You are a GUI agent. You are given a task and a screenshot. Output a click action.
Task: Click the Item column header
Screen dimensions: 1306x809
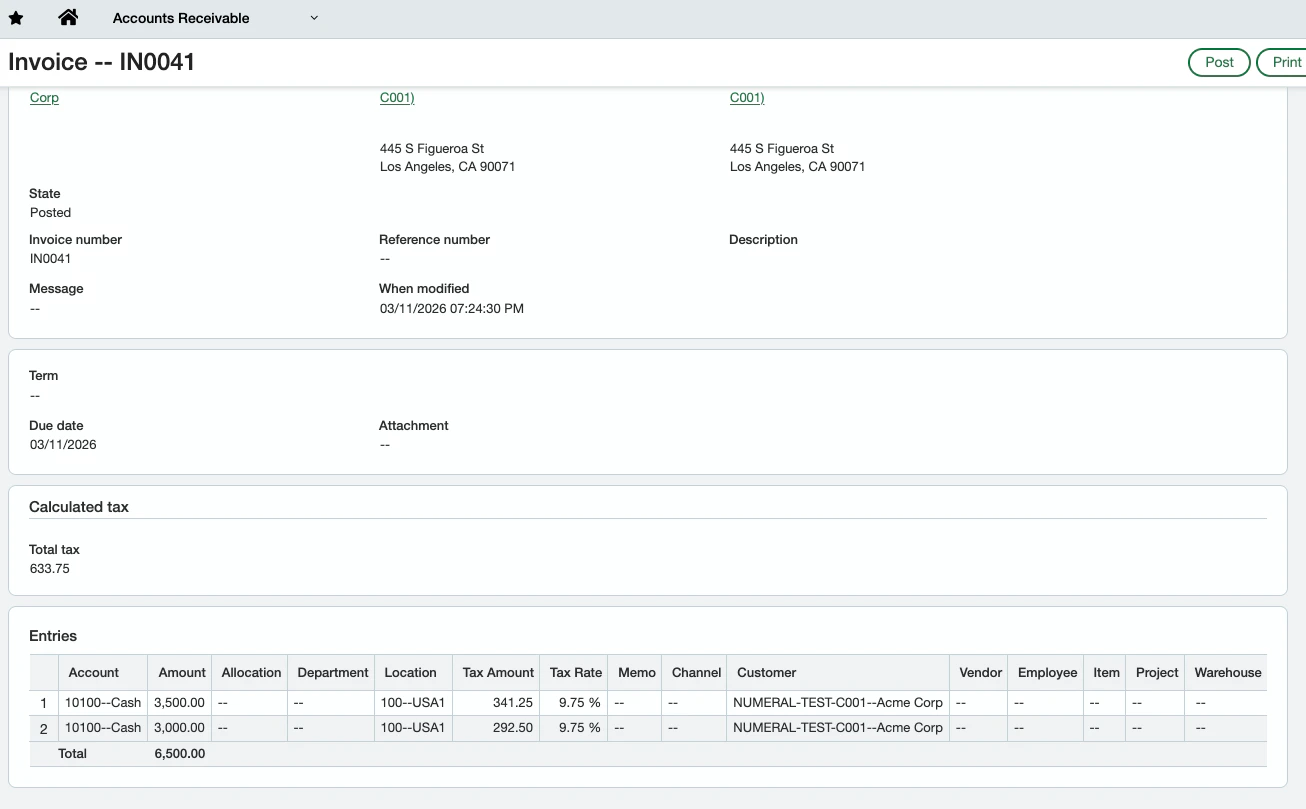point(1106,673)
